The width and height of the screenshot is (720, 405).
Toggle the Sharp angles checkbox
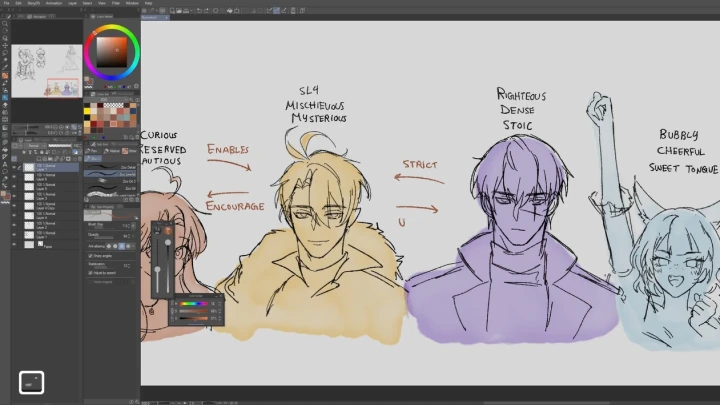pyautogui.click(x=90, y=255)
